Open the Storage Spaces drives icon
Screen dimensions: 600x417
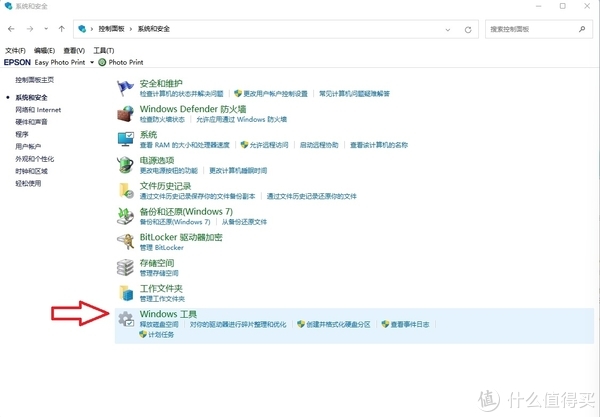(125, 267)
